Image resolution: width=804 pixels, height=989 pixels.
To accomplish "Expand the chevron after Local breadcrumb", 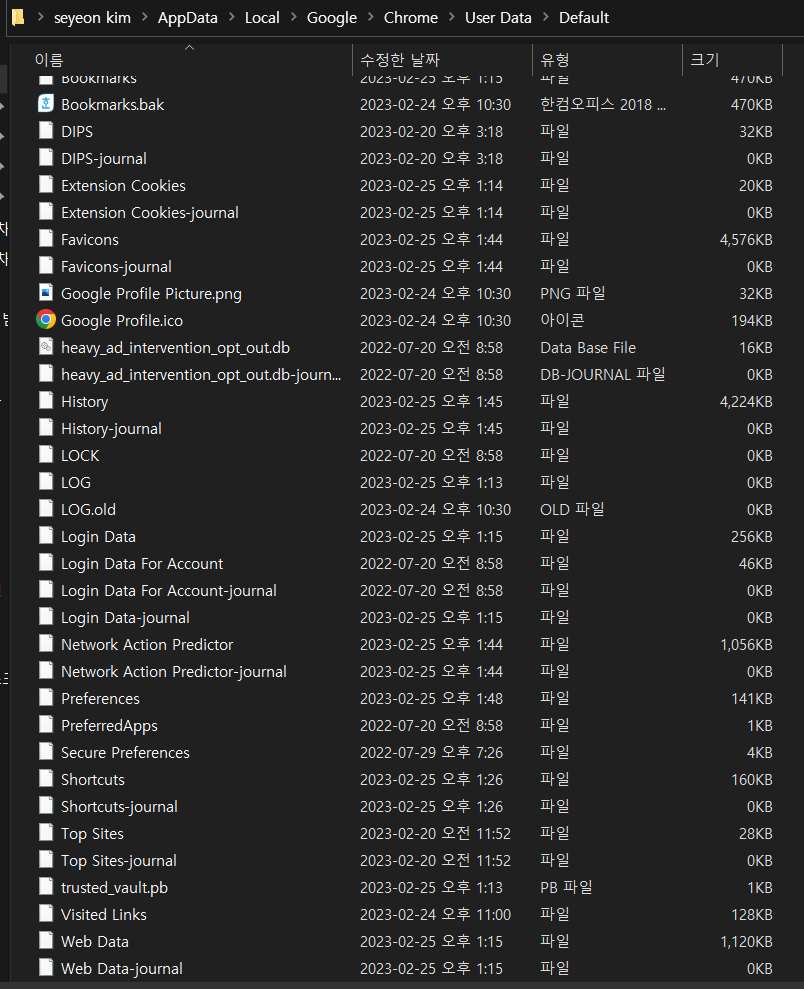I will [x=293, y=18].
